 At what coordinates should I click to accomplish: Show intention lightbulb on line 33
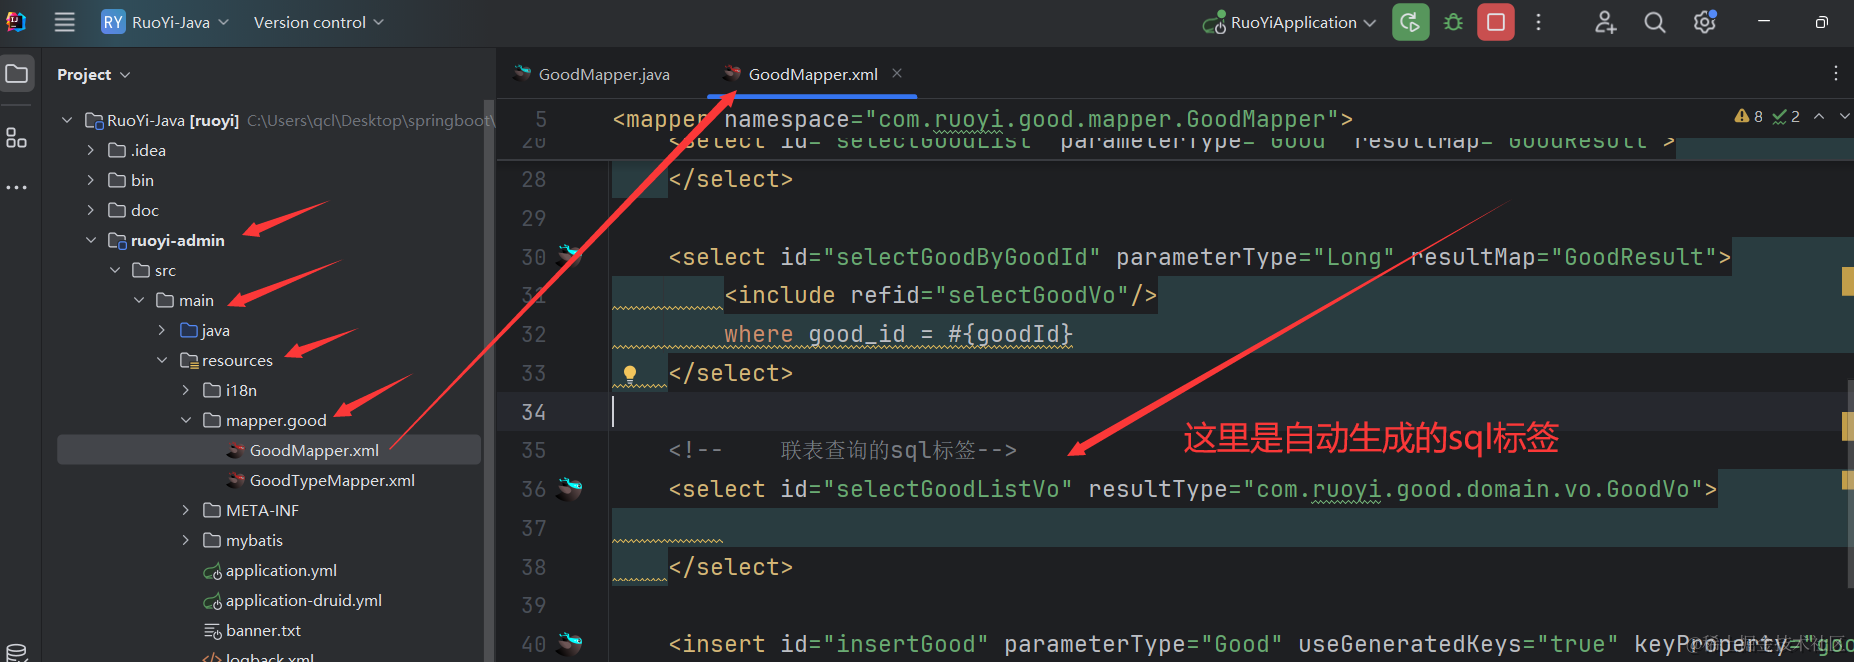click(630, 373)
